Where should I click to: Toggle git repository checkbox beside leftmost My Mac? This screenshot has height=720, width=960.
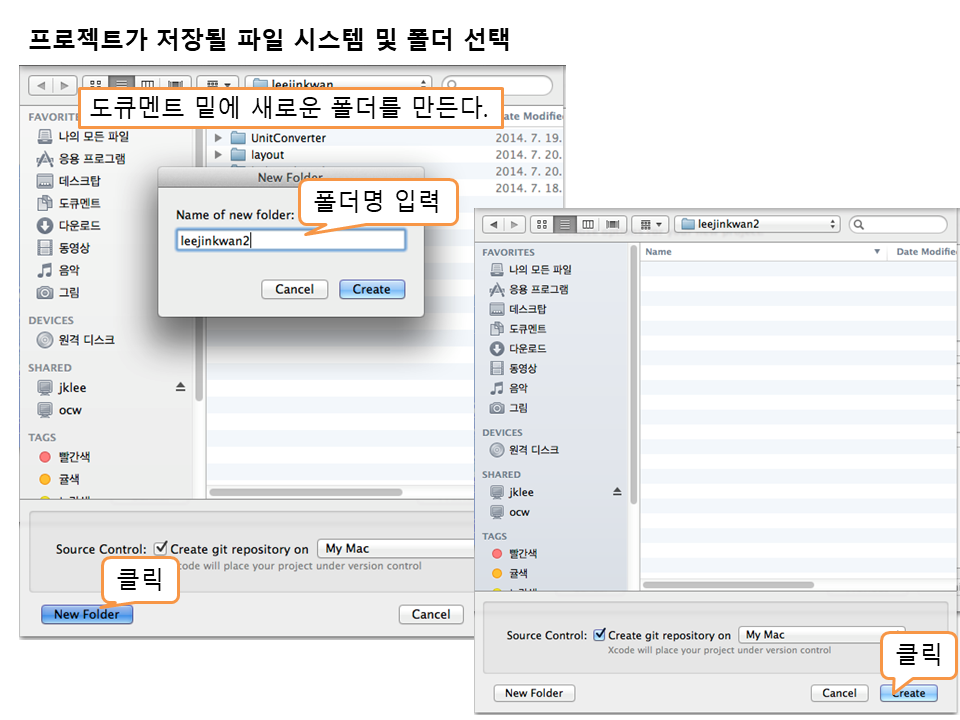point(161,549)
